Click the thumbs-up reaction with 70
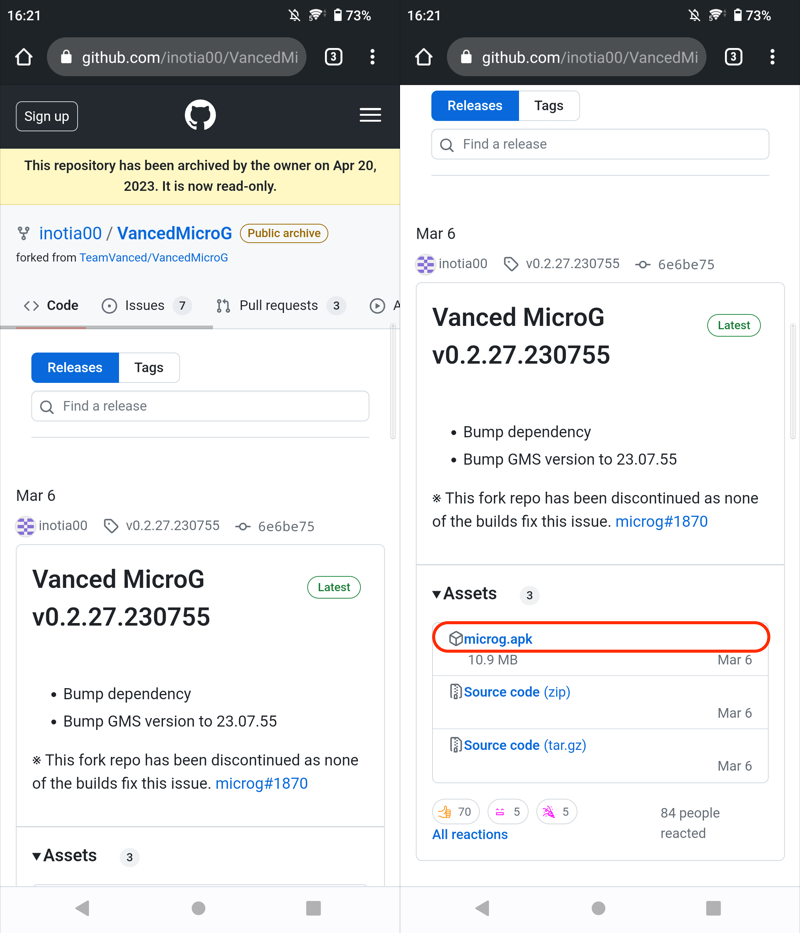Screen dimensions: 800x933 pos(455,812)
